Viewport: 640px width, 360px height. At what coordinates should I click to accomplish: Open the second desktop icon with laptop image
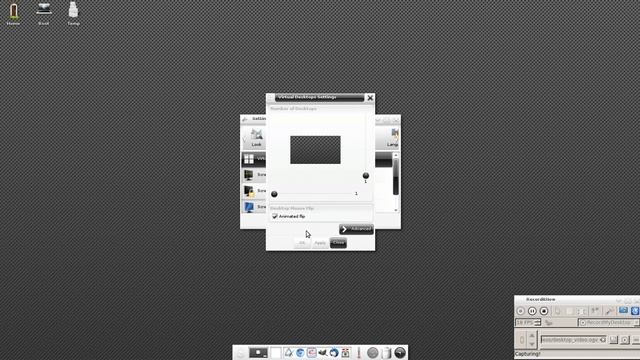tap(43, 13)
